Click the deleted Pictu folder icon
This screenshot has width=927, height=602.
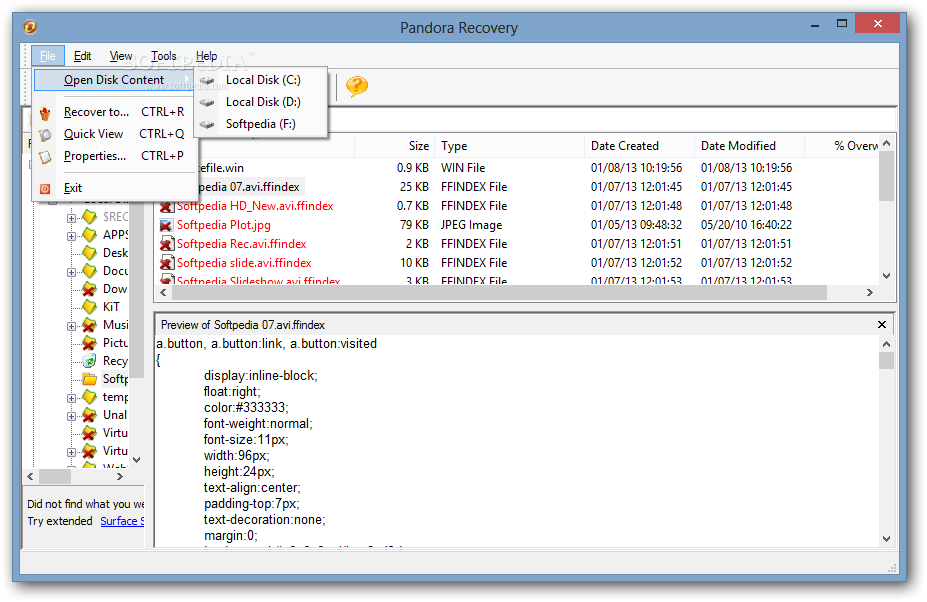[x=90, y=343]
